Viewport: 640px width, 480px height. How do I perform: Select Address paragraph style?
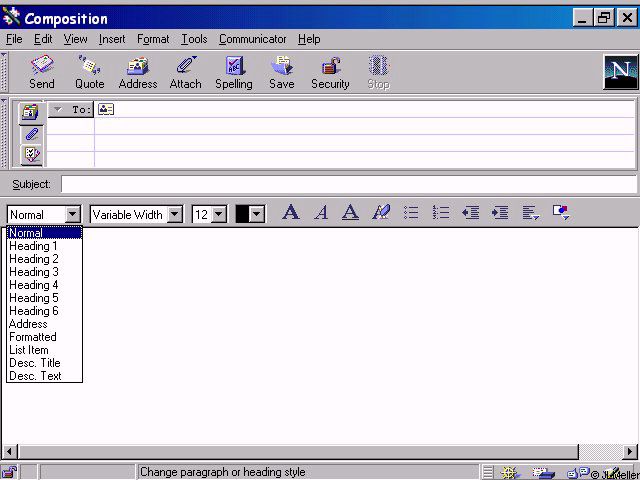44,324
